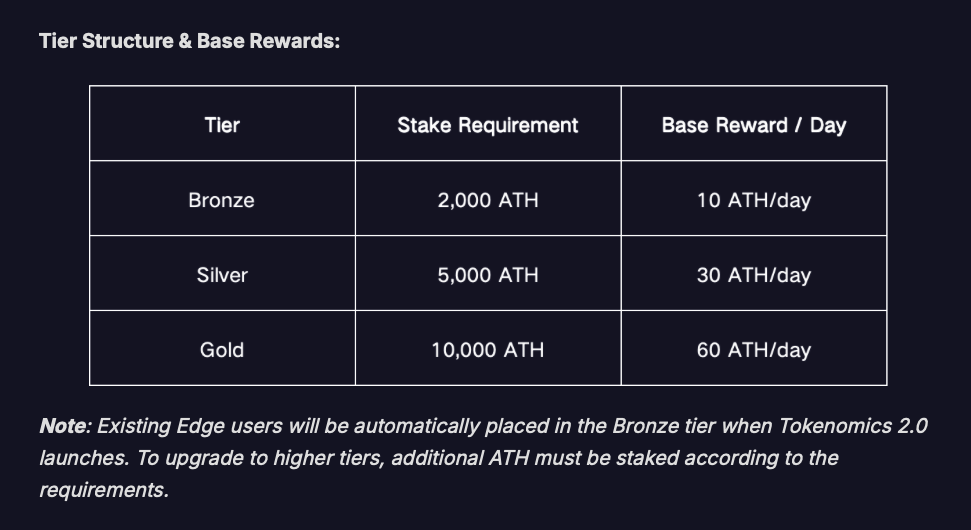Select the Tier column header
Viewport: 971px width, 530px height.
(222, 124)
